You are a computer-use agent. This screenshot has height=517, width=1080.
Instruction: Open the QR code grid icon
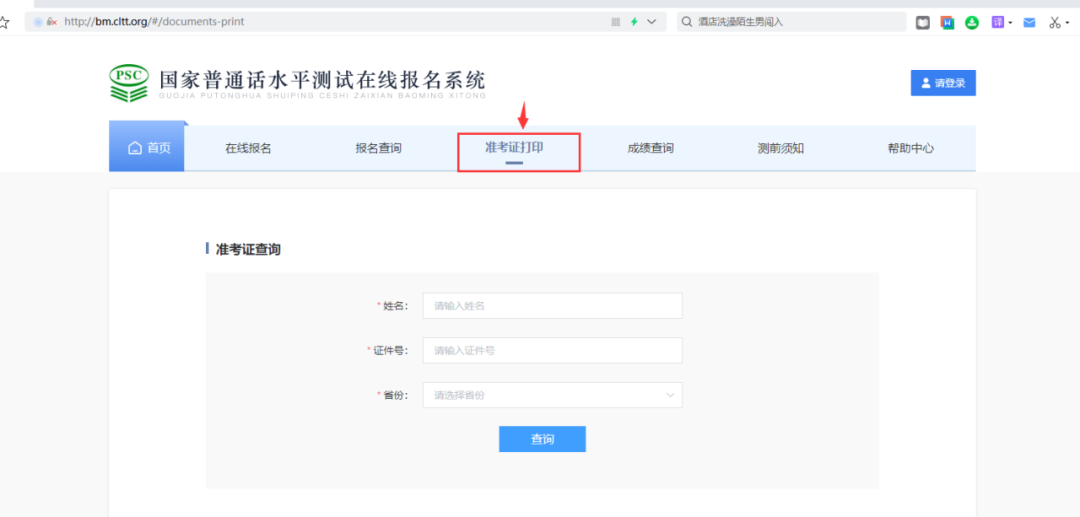[616, 22]
